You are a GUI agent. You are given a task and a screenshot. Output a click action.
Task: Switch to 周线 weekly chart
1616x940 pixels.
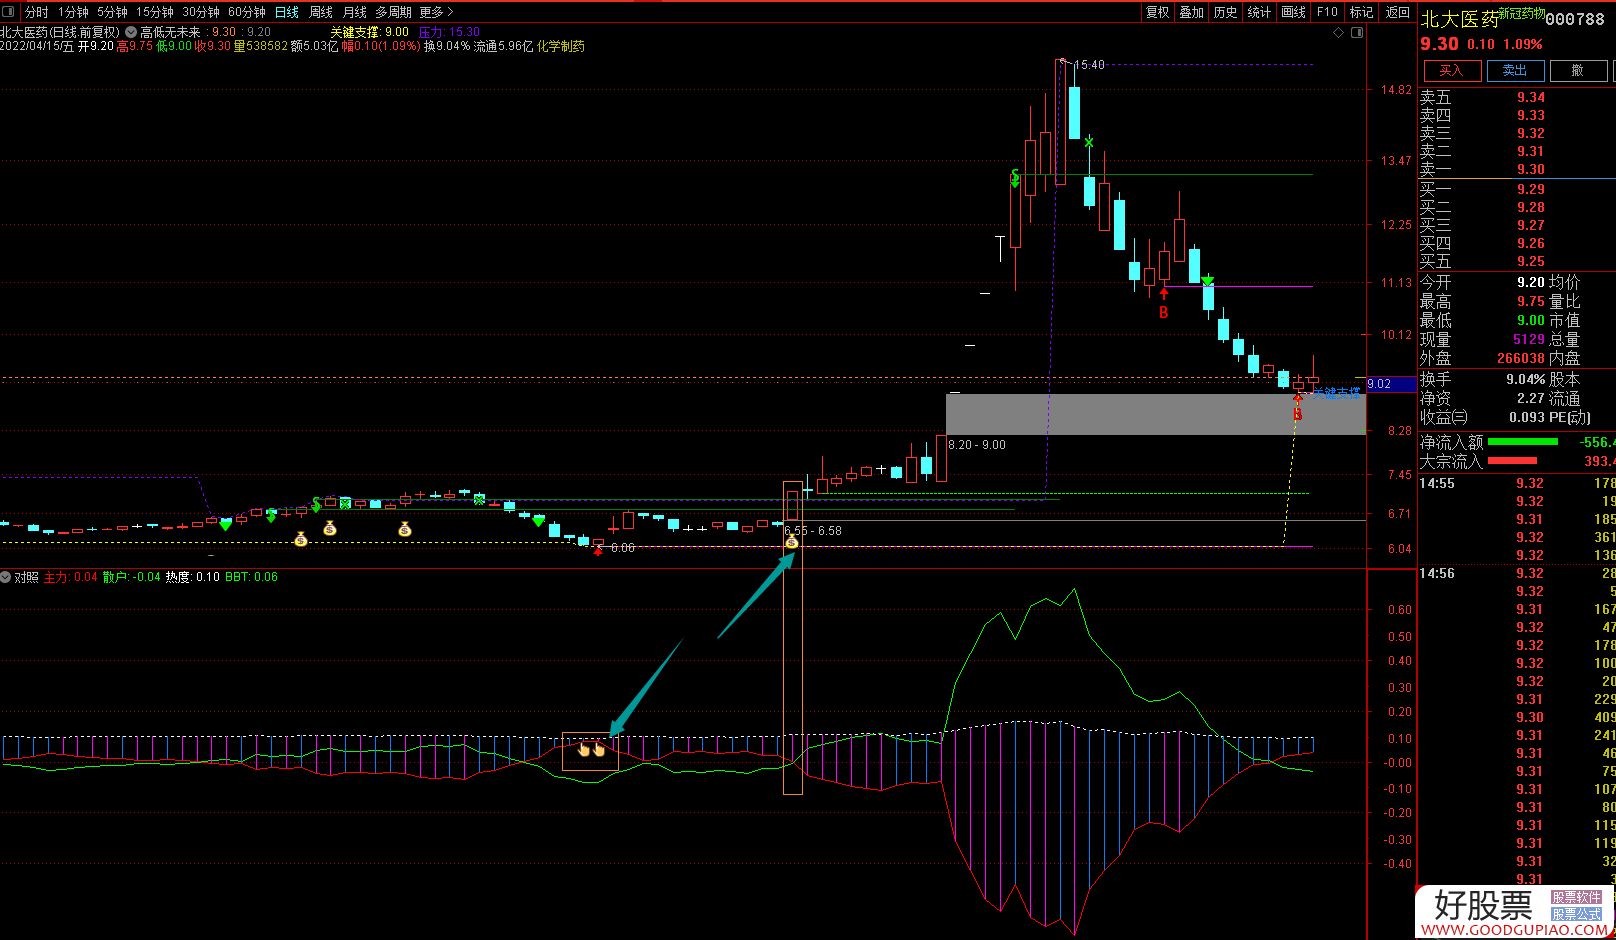coord(320,12)
